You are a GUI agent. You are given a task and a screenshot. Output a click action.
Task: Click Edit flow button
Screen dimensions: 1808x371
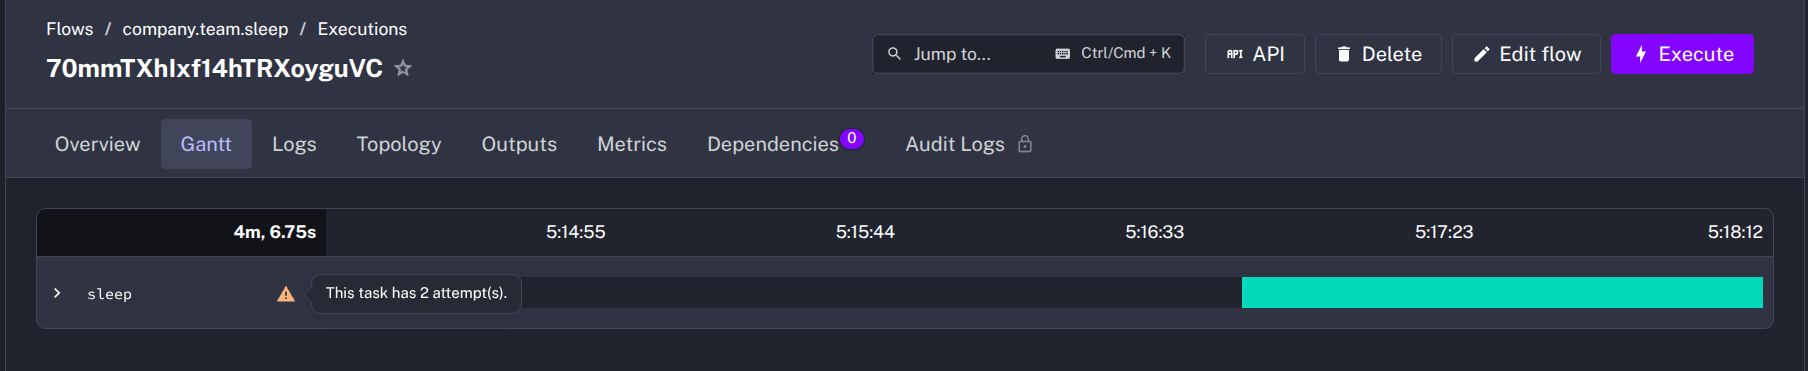pyautogui.click(x=1526, y=54)
